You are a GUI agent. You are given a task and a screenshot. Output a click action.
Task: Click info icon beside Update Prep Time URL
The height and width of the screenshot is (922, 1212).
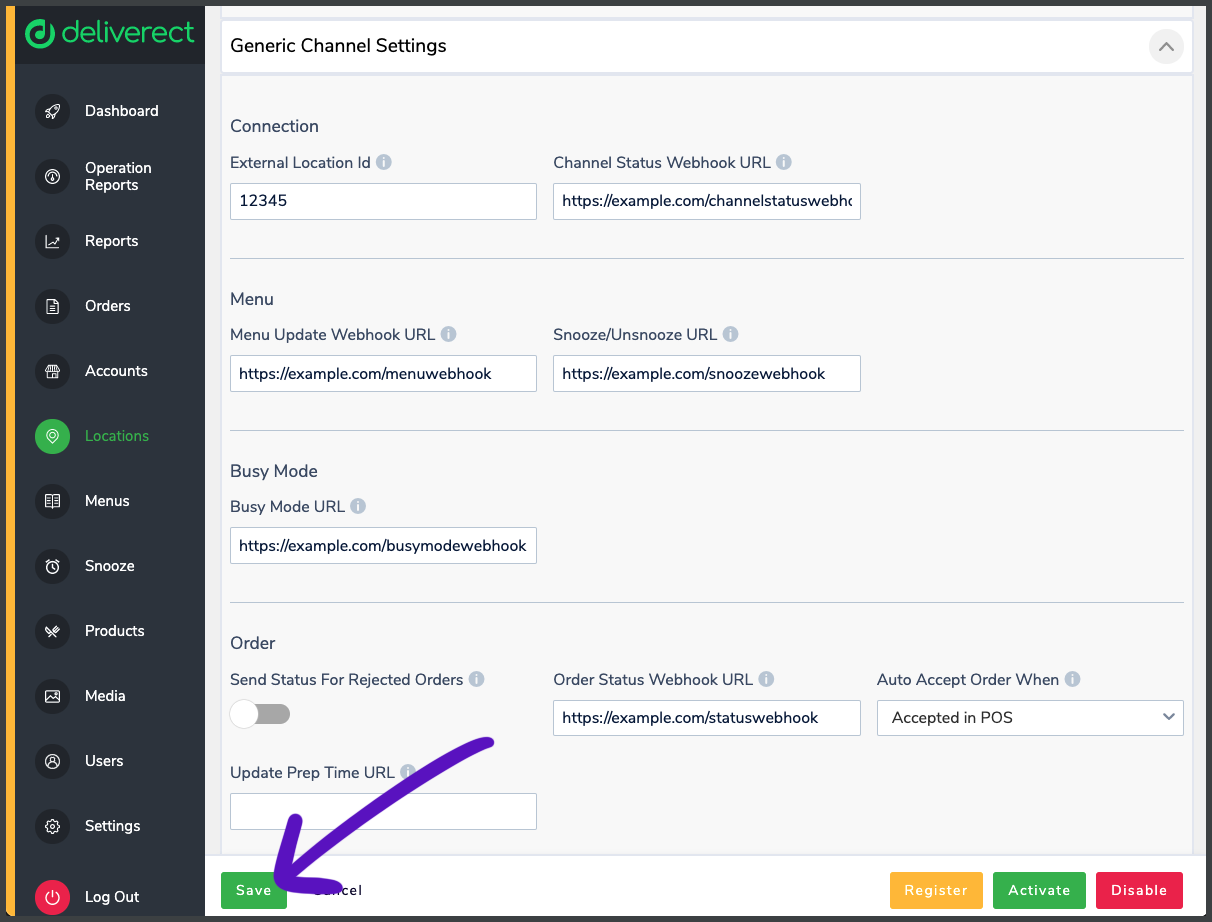click(x=408, y=772)
